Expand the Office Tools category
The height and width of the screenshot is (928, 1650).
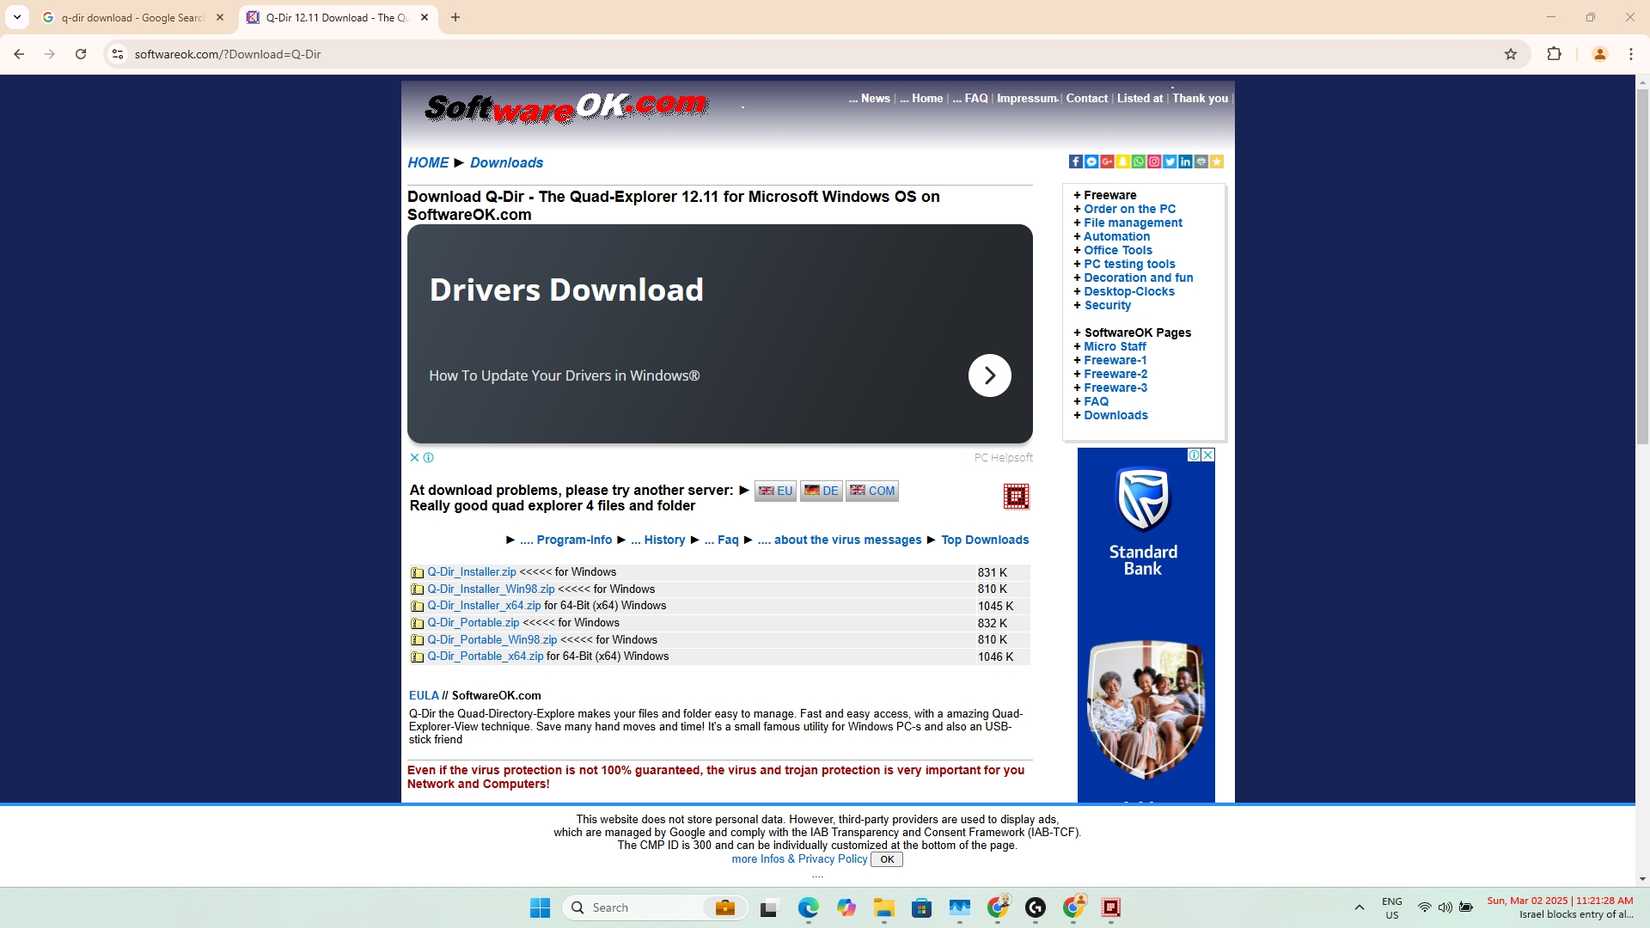[1117, 250]
